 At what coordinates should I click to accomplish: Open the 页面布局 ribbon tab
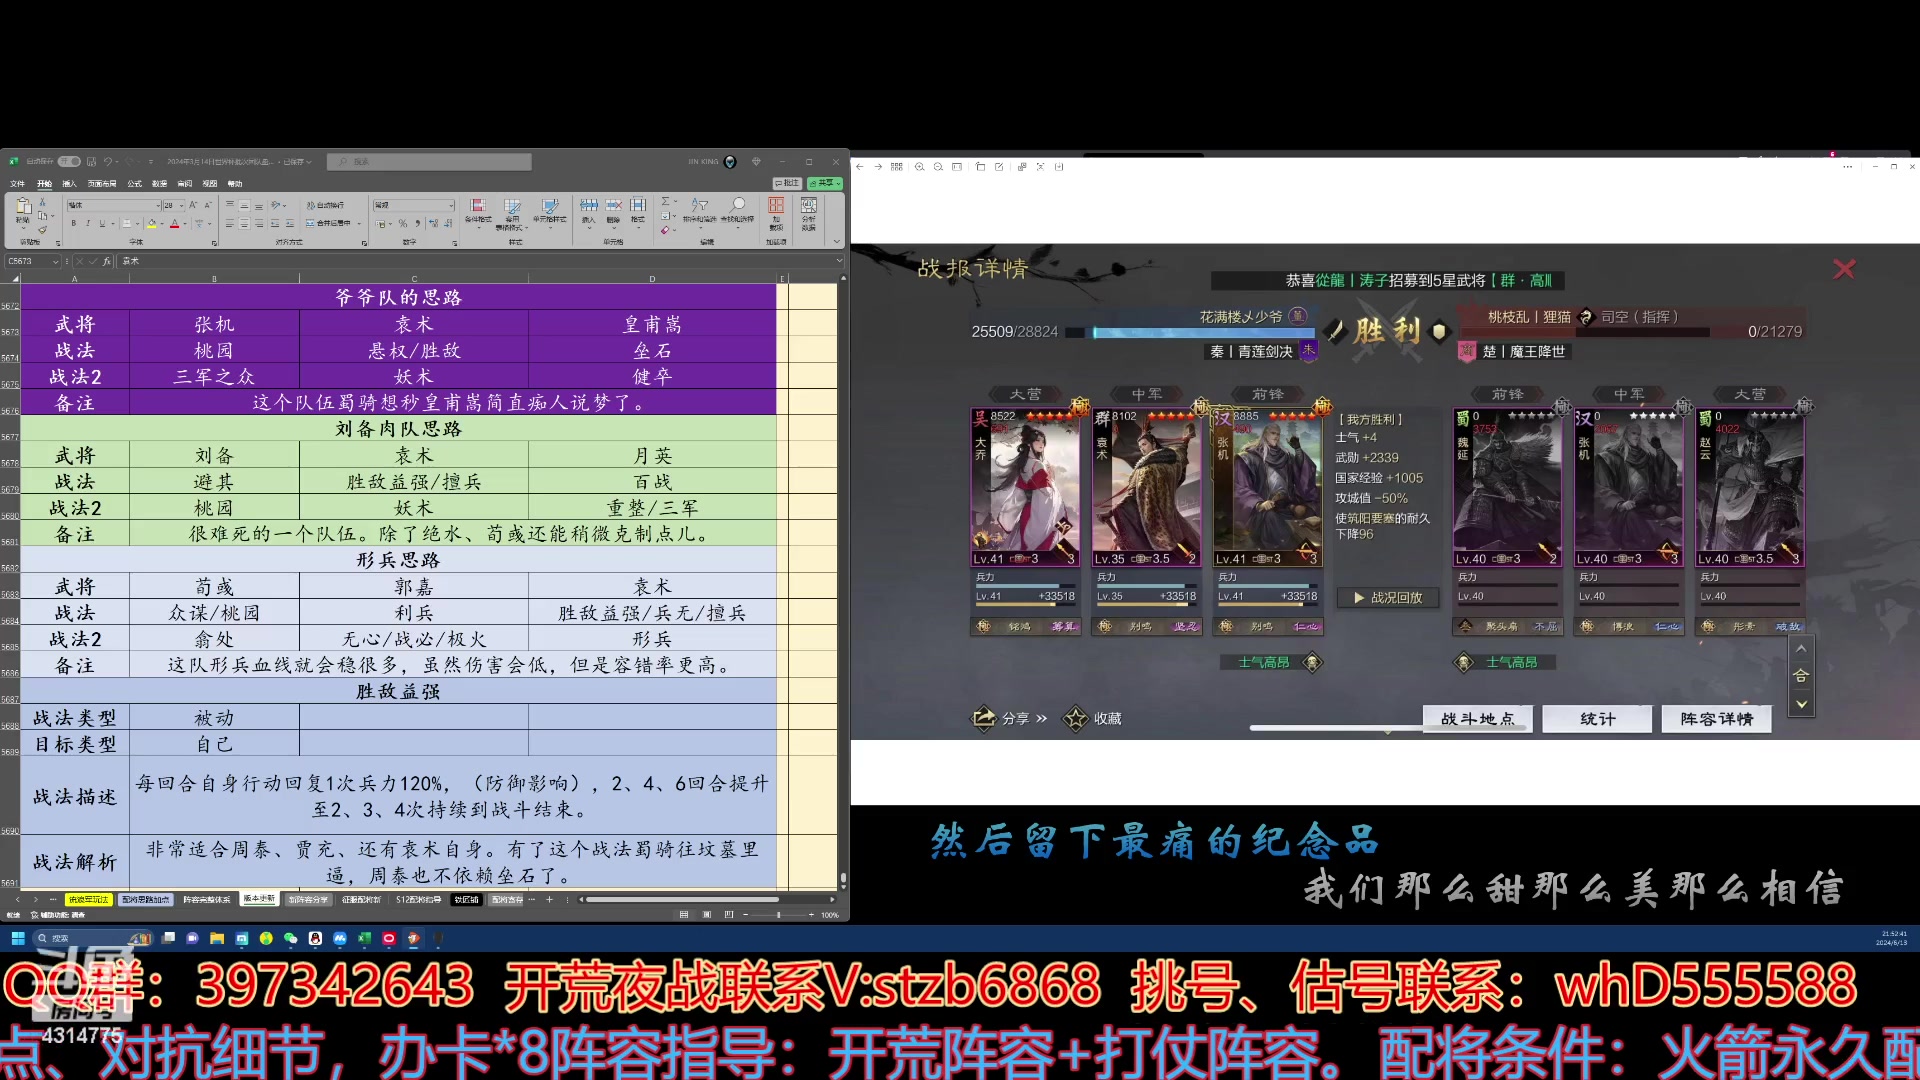click(x=102, y=184)
